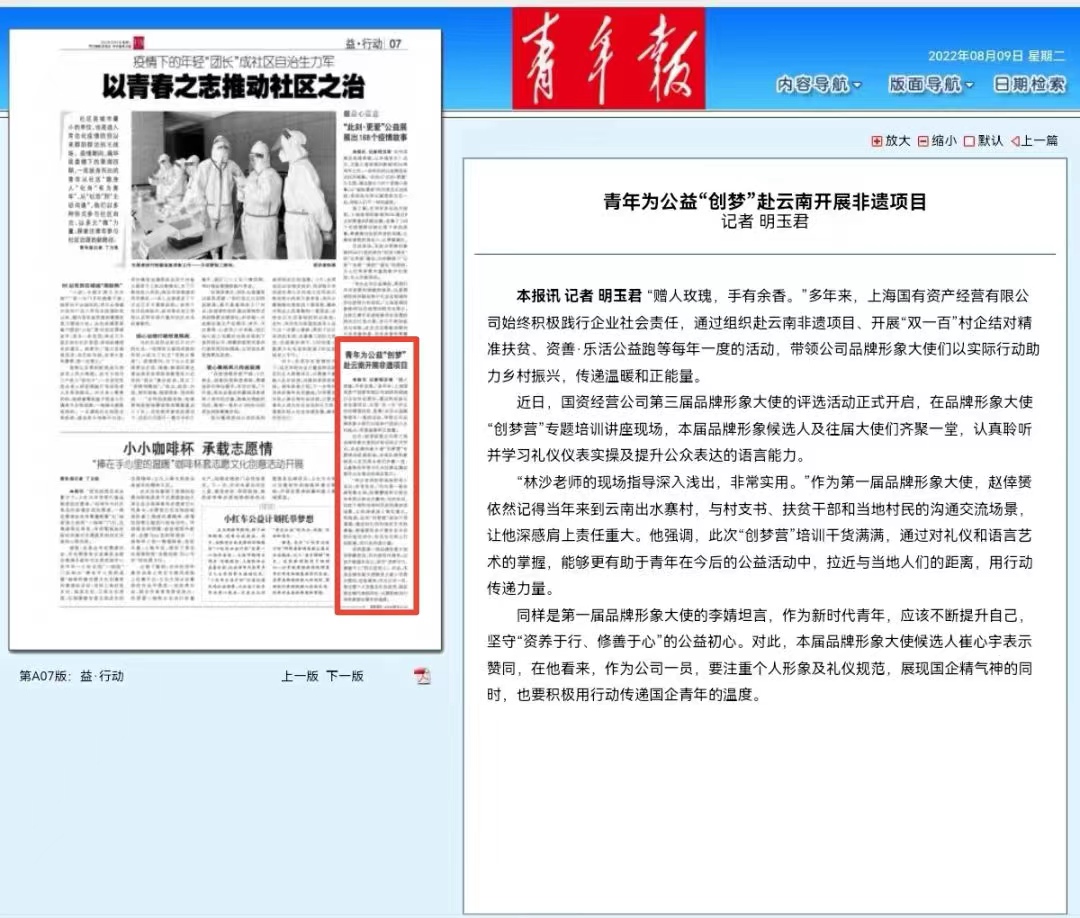Image resolution: width=1080 pixels, height=918 pixels.
Task: Click paragraph starting 同样是第一届品牌形象大使
Action: pyautogui.click(x=760, y=655)
